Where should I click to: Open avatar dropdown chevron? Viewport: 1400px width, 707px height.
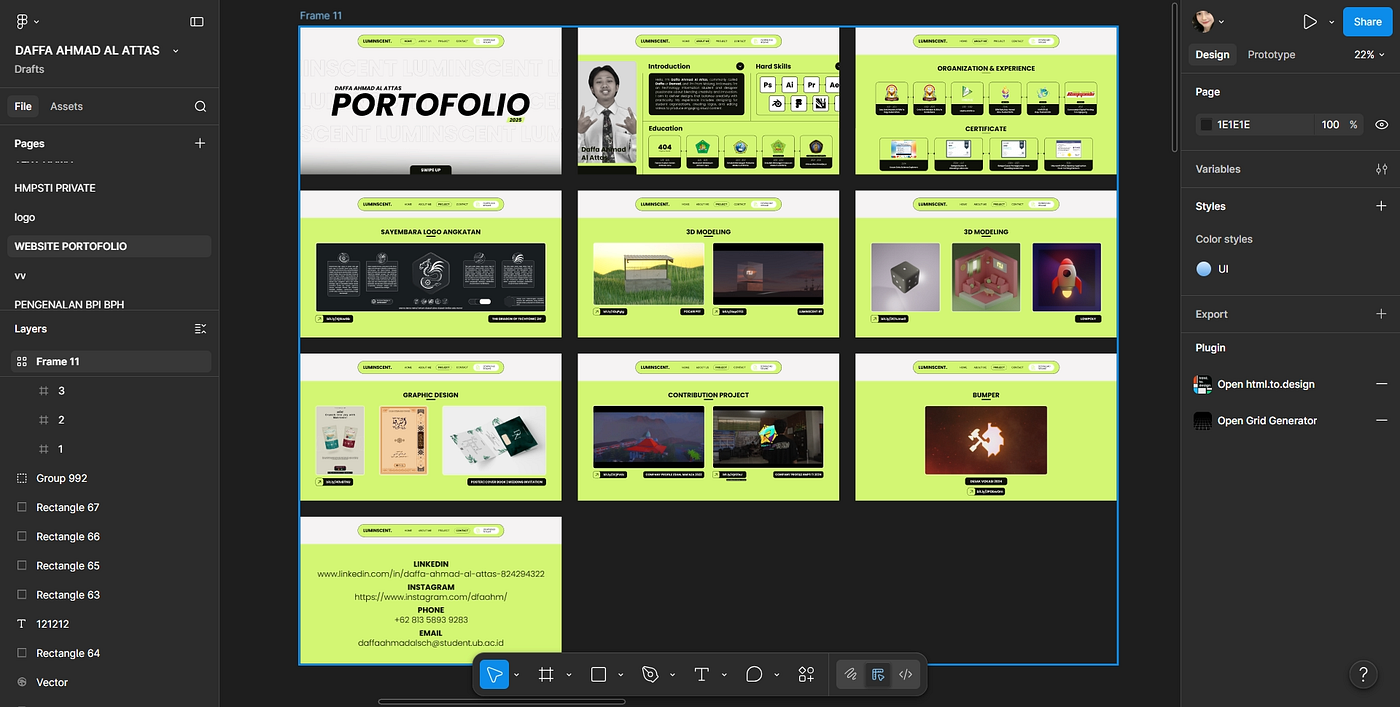[x=1221, y=21]
